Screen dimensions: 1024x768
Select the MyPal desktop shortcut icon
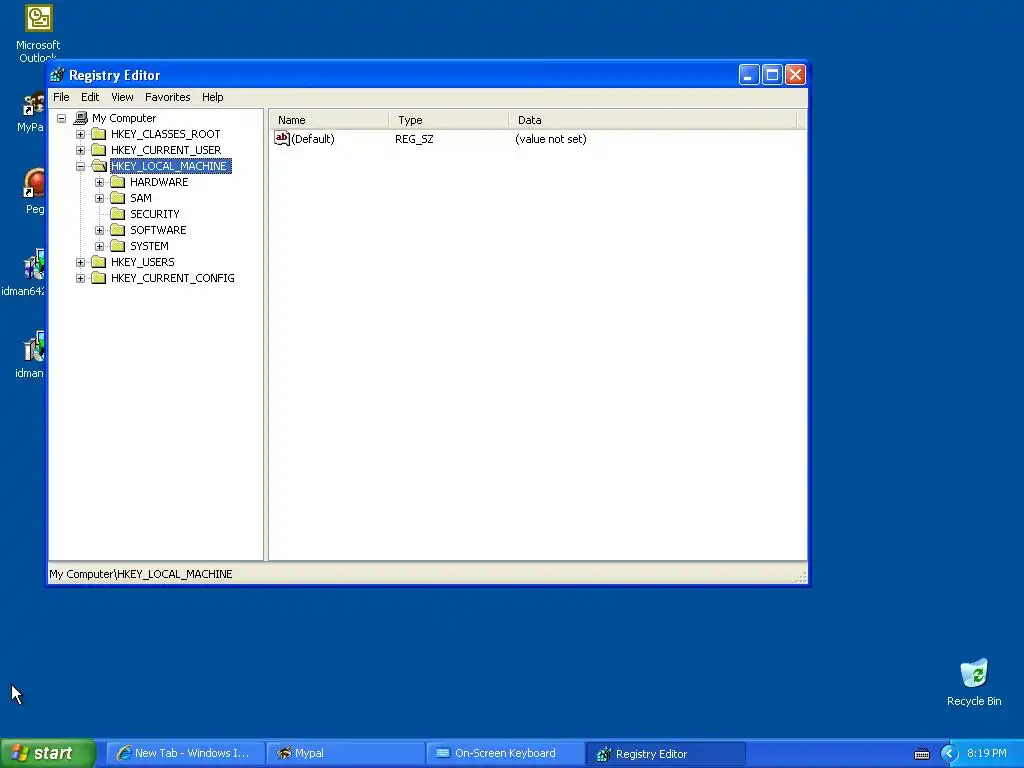pyautogui.click(x=33, y=104)
